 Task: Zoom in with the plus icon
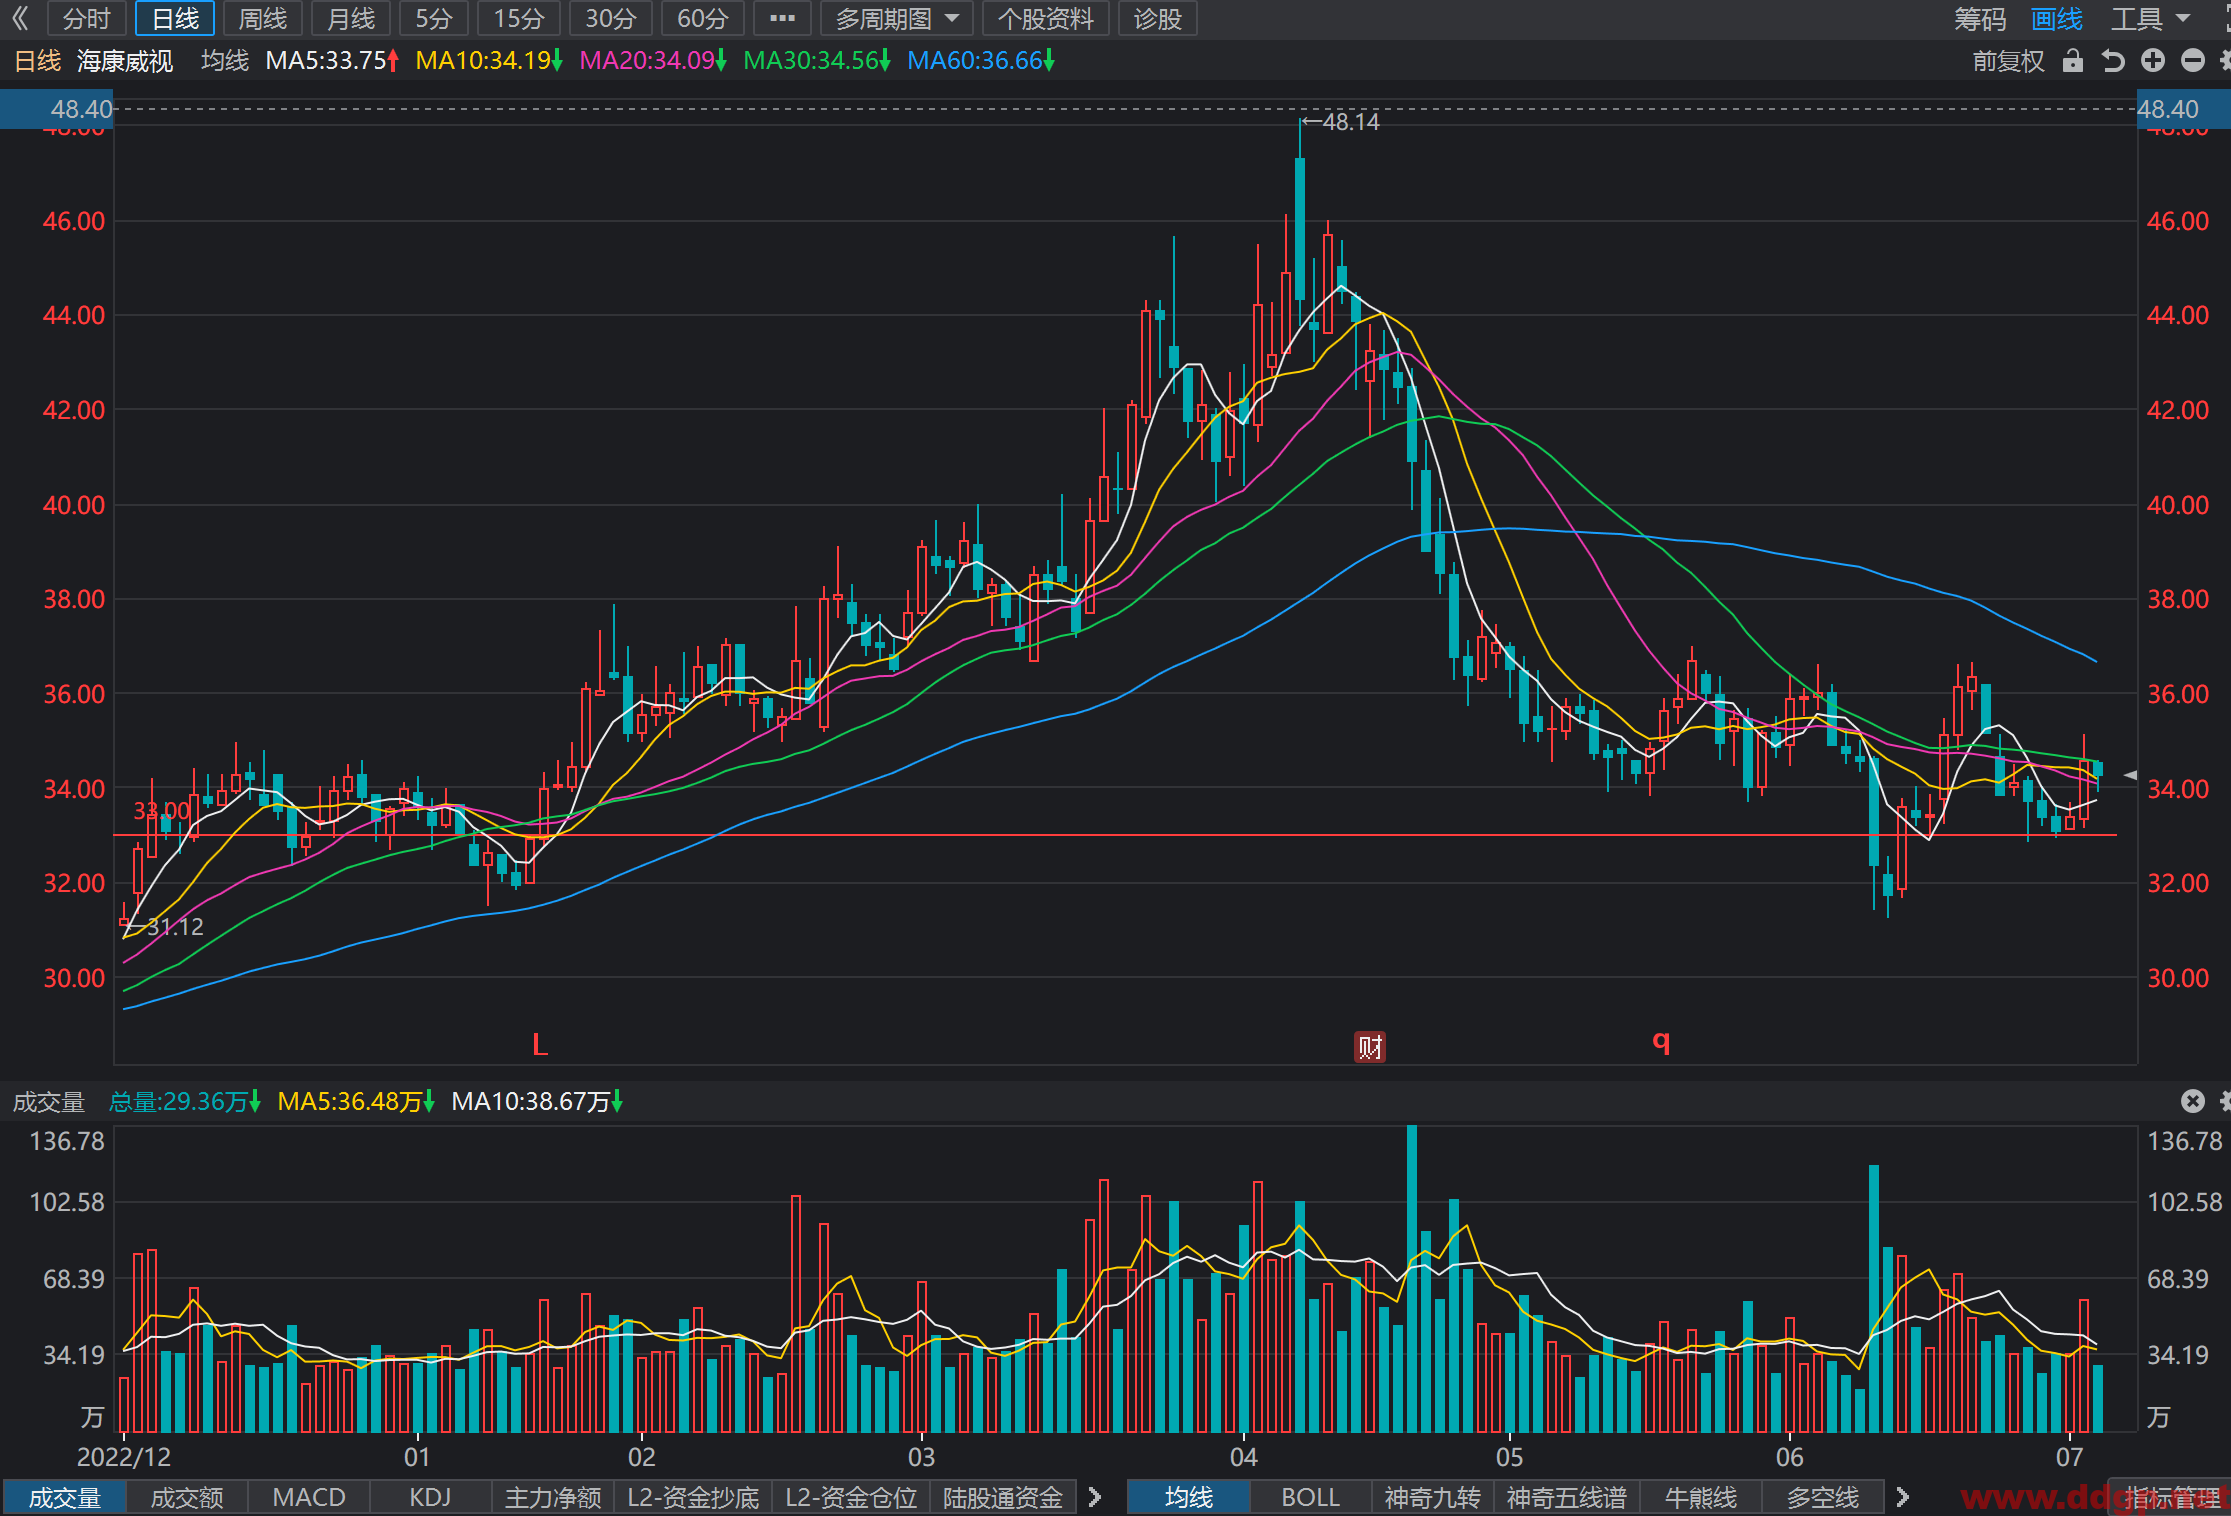click(x=2153, y=61)
